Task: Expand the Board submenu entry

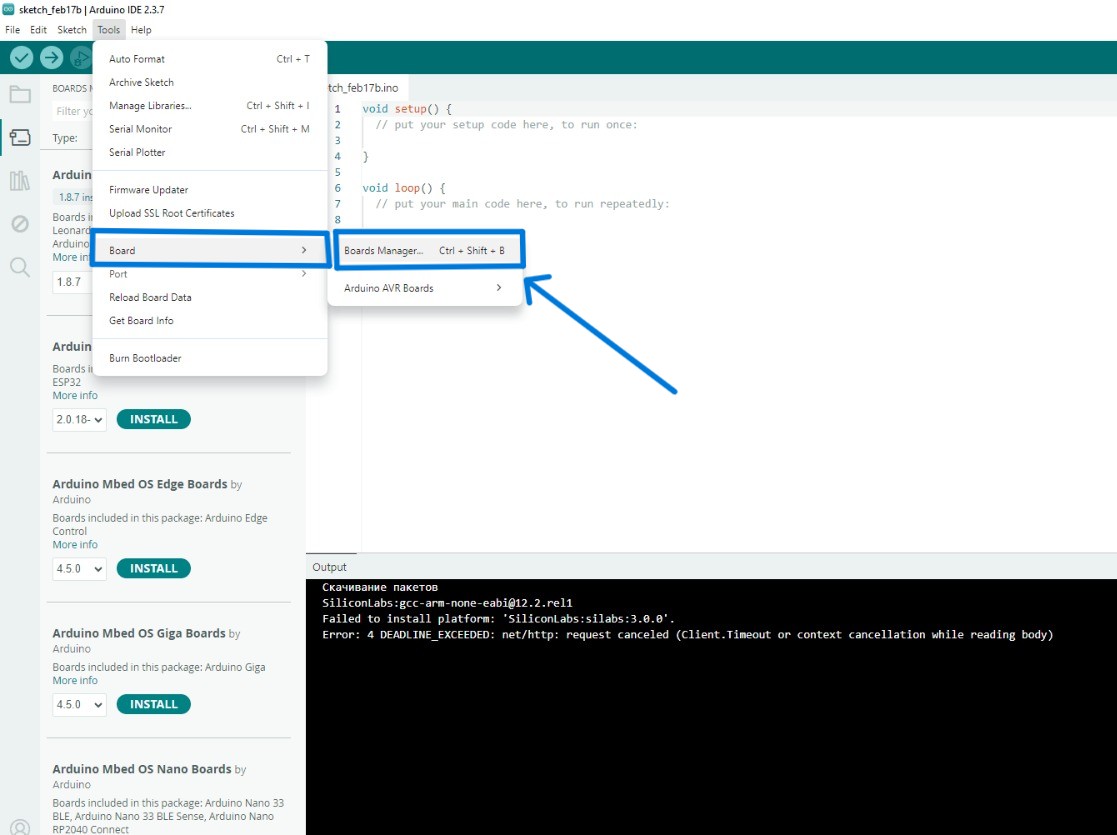Action: [209, 250]
